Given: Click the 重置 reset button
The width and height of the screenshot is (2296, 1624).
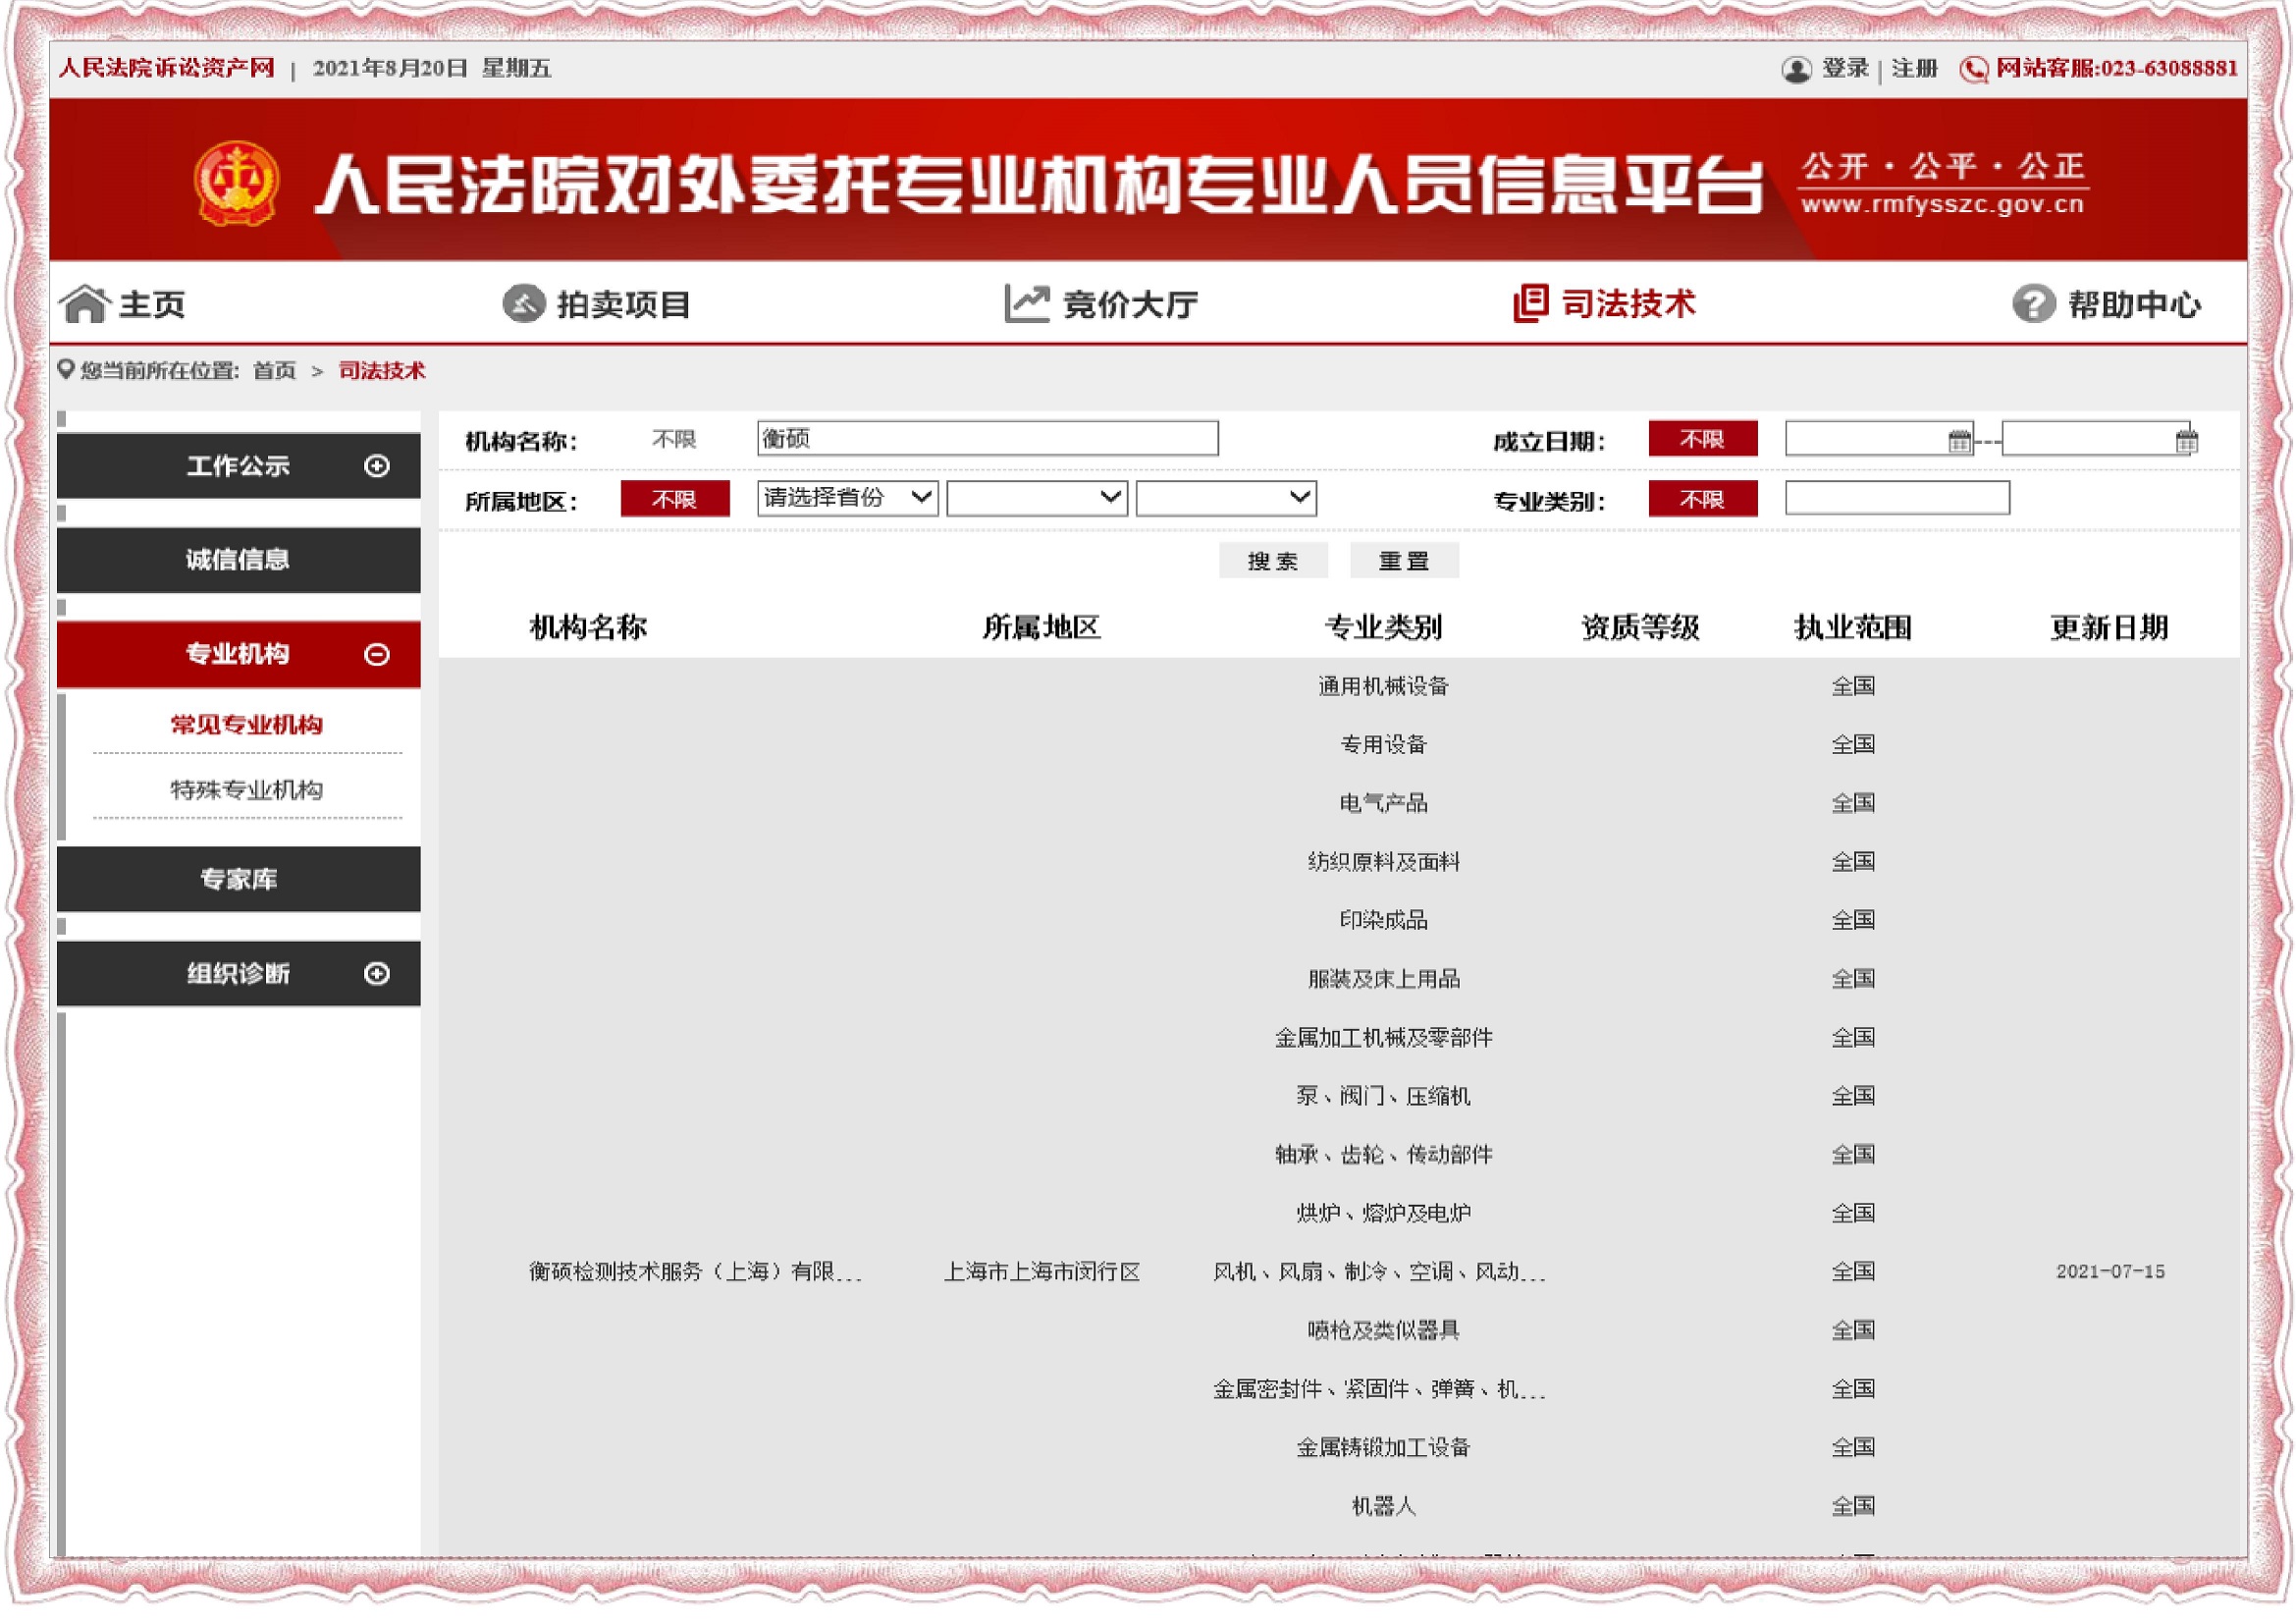Looking at the screenshot, I should (x=1404, y=561).
